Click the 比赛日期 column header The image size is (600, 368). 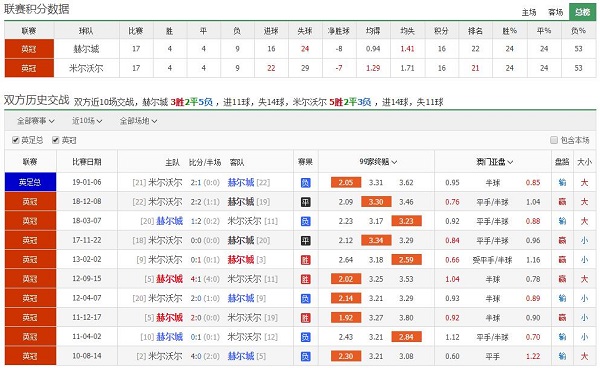pyautogui.click(x=87, y=162)
